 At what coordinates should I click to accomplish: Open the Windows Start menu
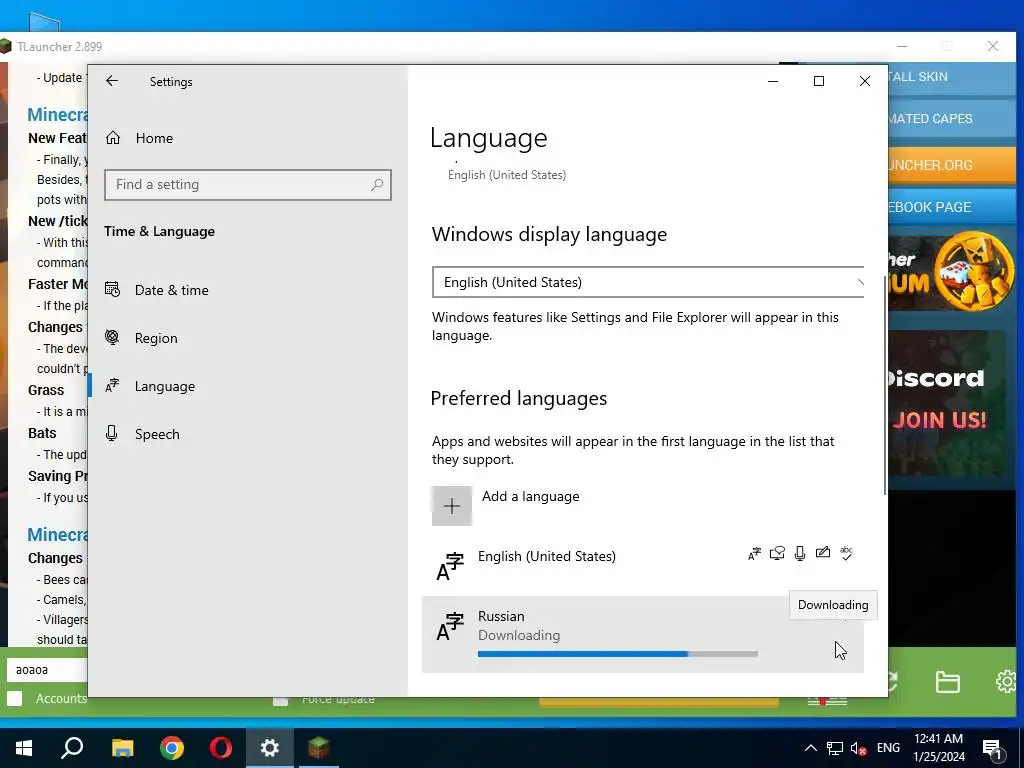tap(24, 748)
